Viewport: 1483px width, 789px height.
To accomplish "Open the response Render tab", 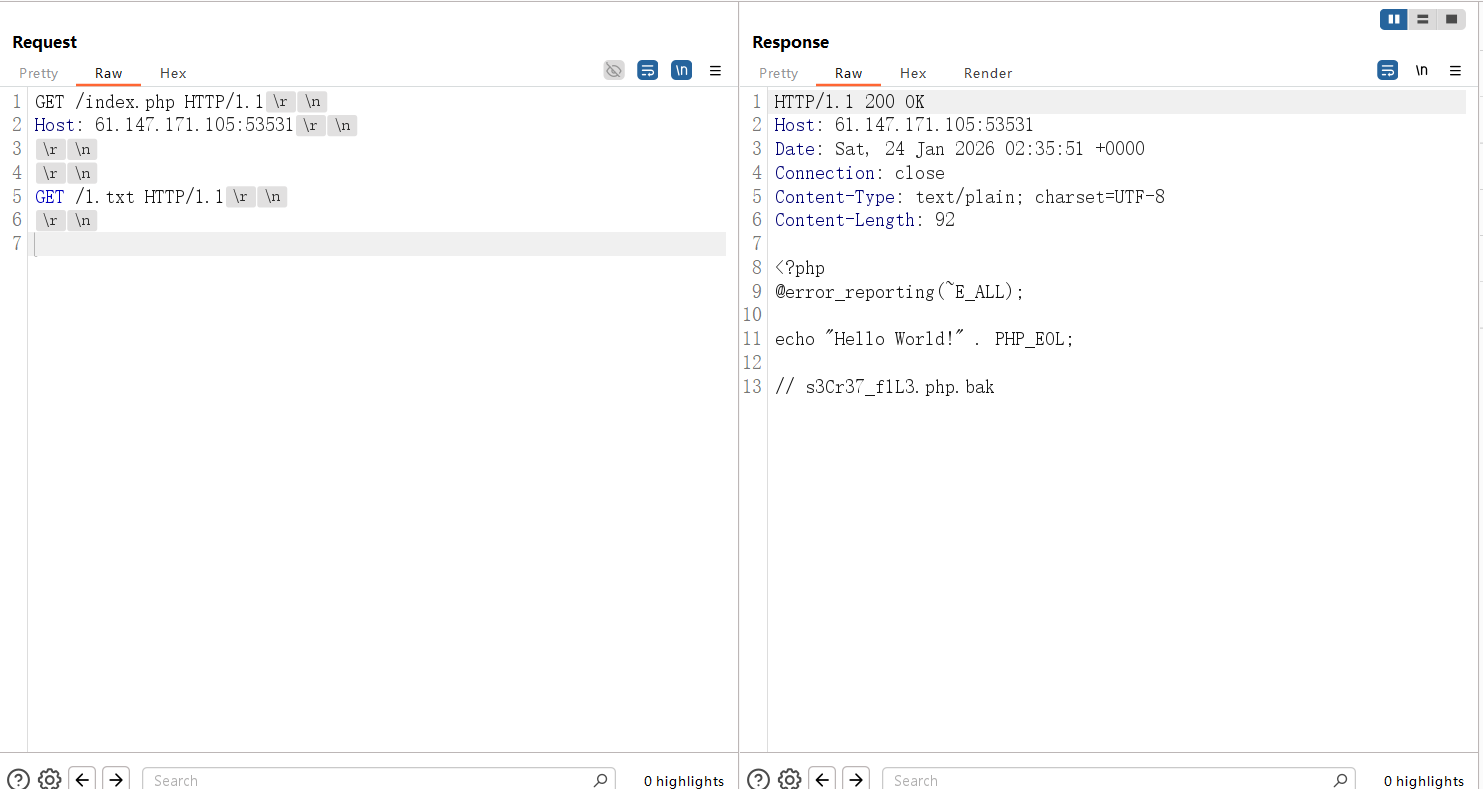I will [x=987, y=73].
